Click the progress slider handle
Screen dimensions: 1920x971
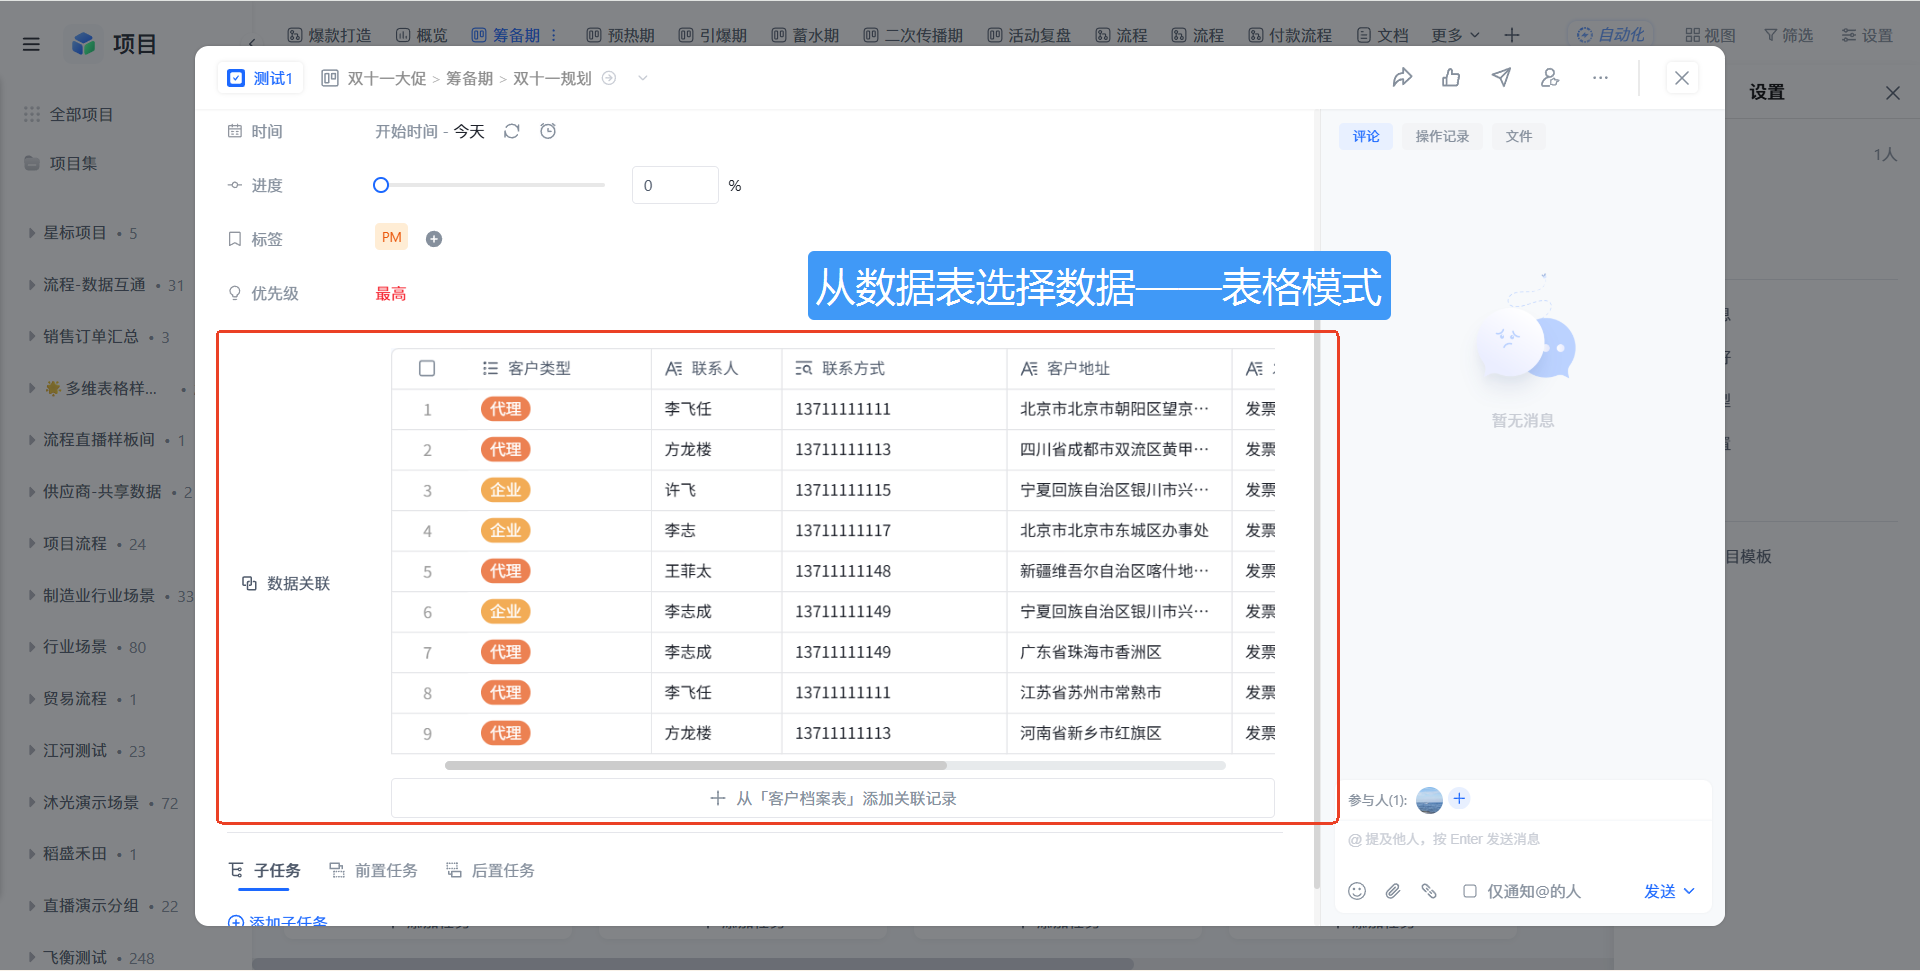coord(381,185)
